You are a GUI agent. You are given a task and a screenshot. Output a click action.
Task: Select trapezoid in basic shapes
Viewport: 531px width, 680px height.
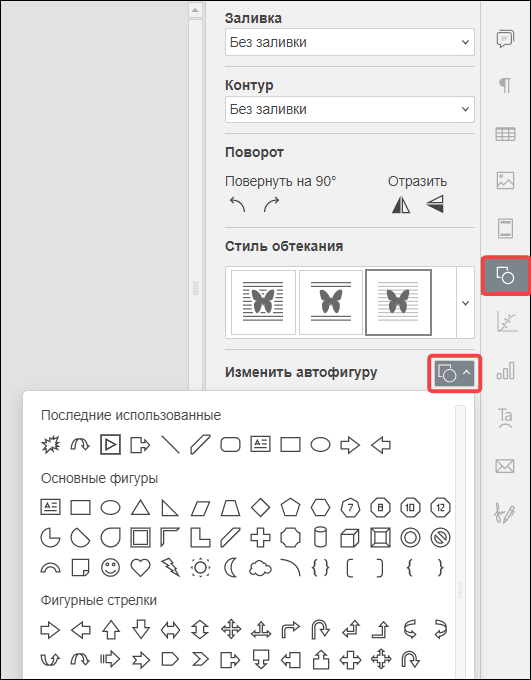pyautogui.click(x=230, y=507)
